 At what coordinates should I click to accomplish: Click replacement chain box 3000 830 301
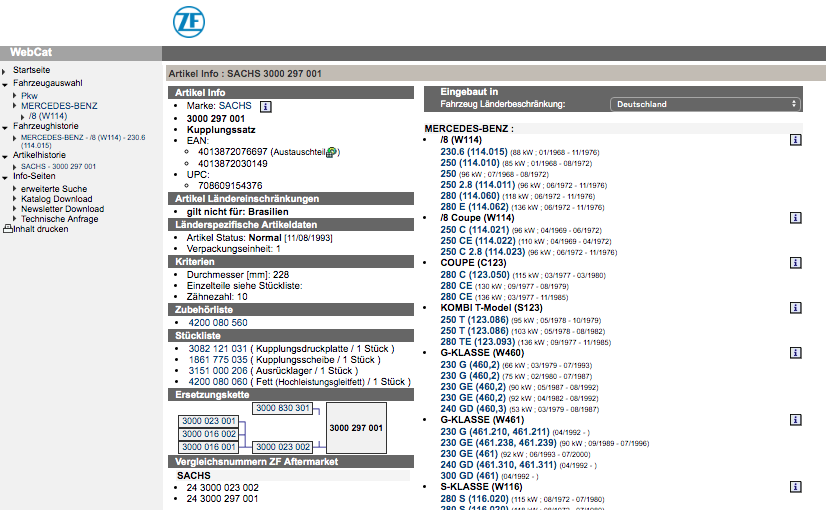tap(282, 408)
